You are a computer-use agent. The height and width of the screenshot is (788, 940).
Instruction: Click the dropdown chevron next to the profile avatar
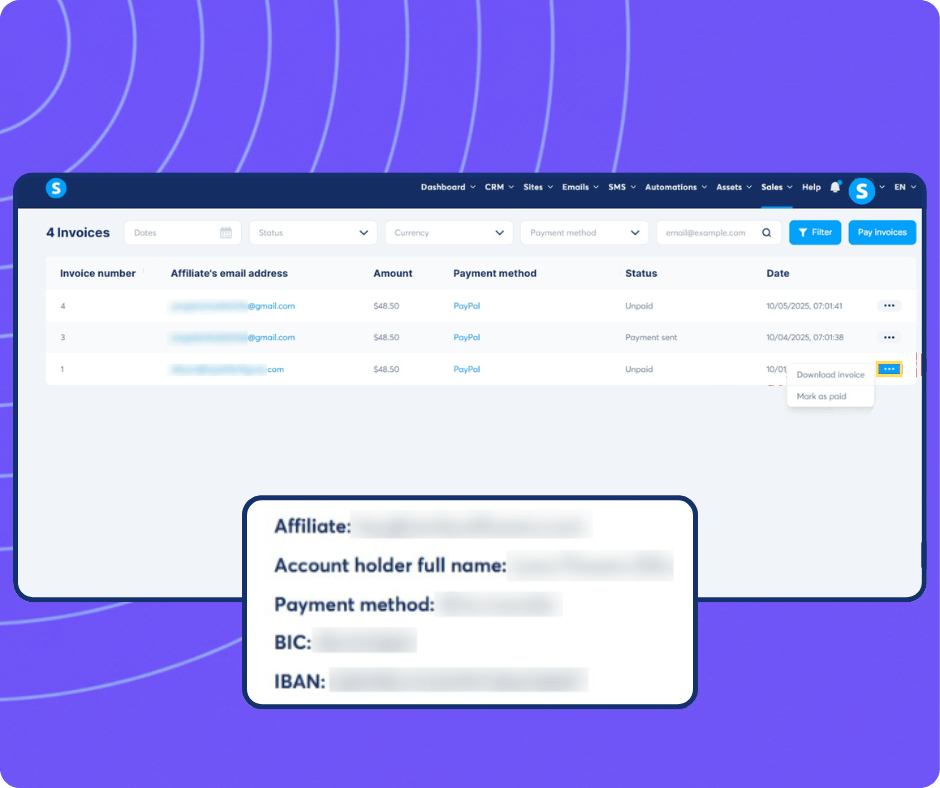[x=882, y=187]
